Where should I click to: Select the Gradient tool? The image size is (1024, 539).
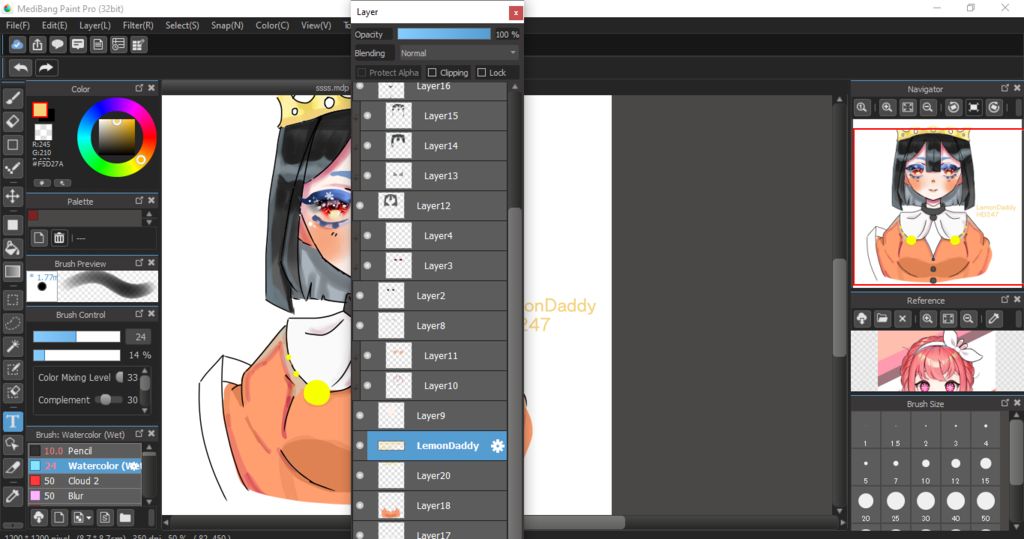[x=12, y=272]
